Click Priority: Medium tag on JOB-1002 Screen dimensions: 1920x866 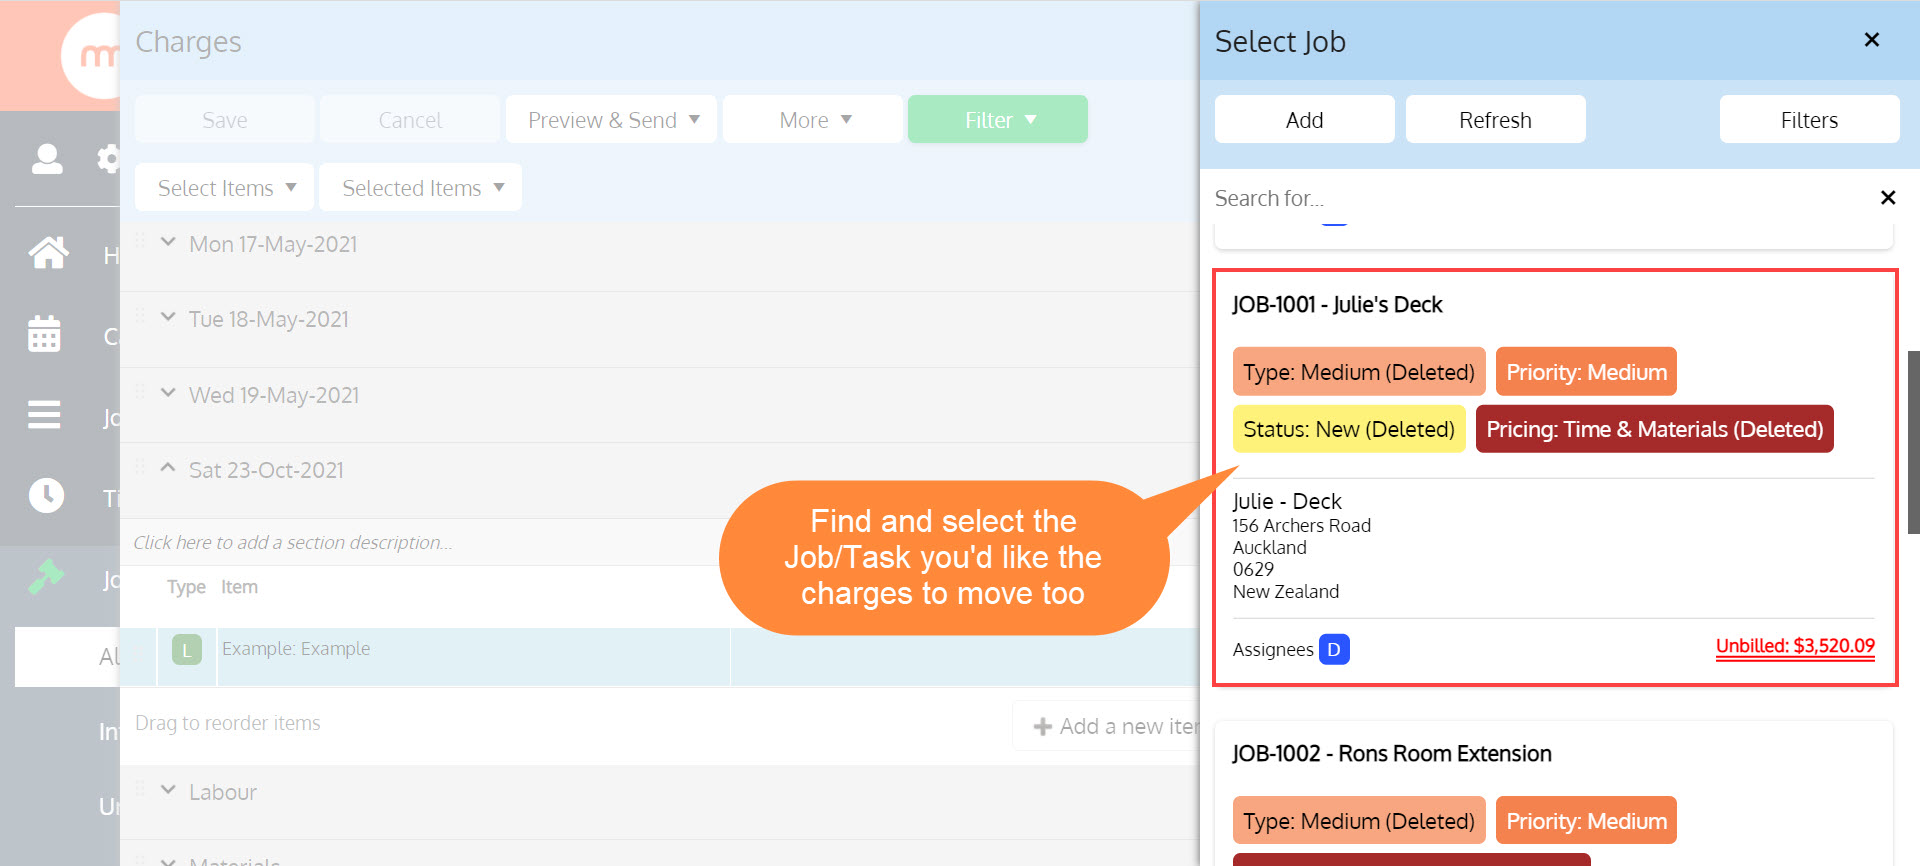coord(1587,821)
